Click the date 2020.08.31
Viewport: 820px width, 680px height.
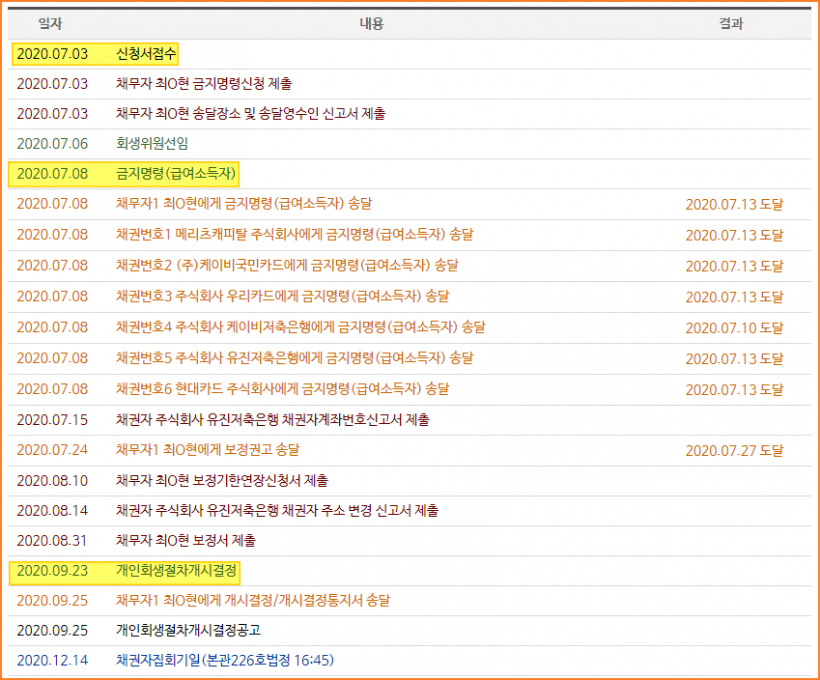pyautogui.click(x=52, y=540)
